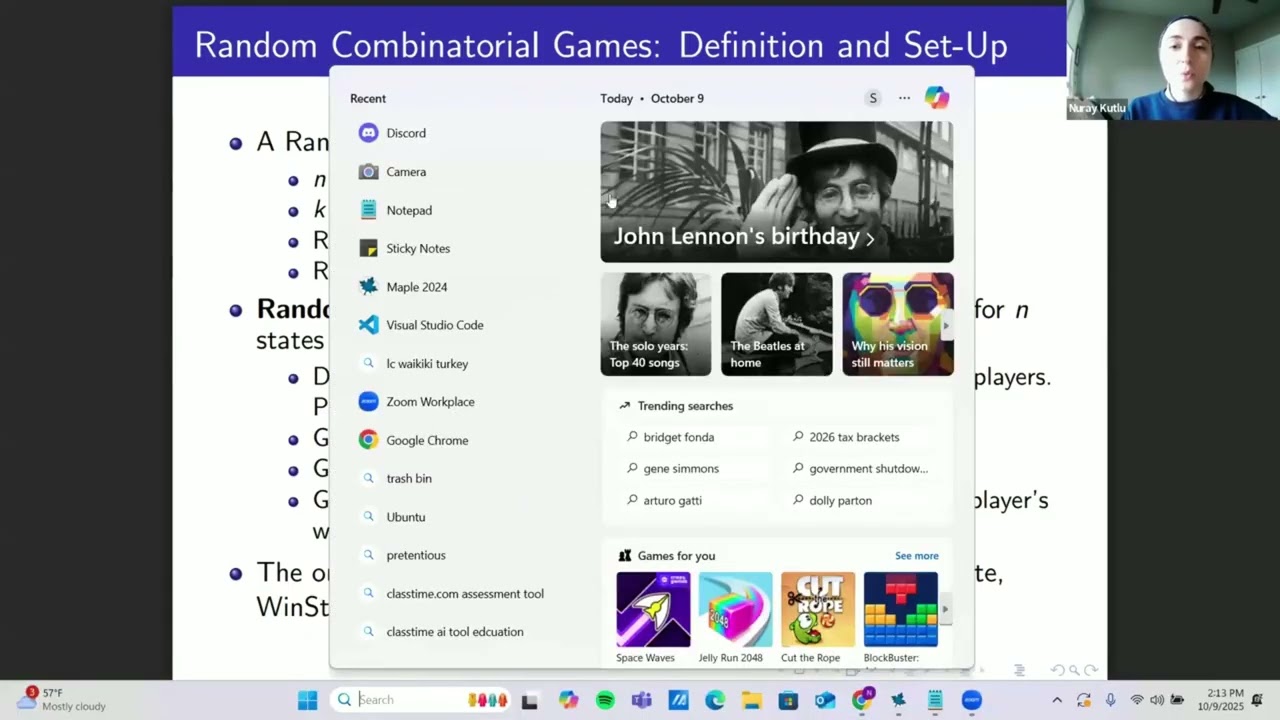Click Nuray Kutlu's video thumbnail
The width and height of the screenshot is (1280, 720).
click(x=1174, y=60)
